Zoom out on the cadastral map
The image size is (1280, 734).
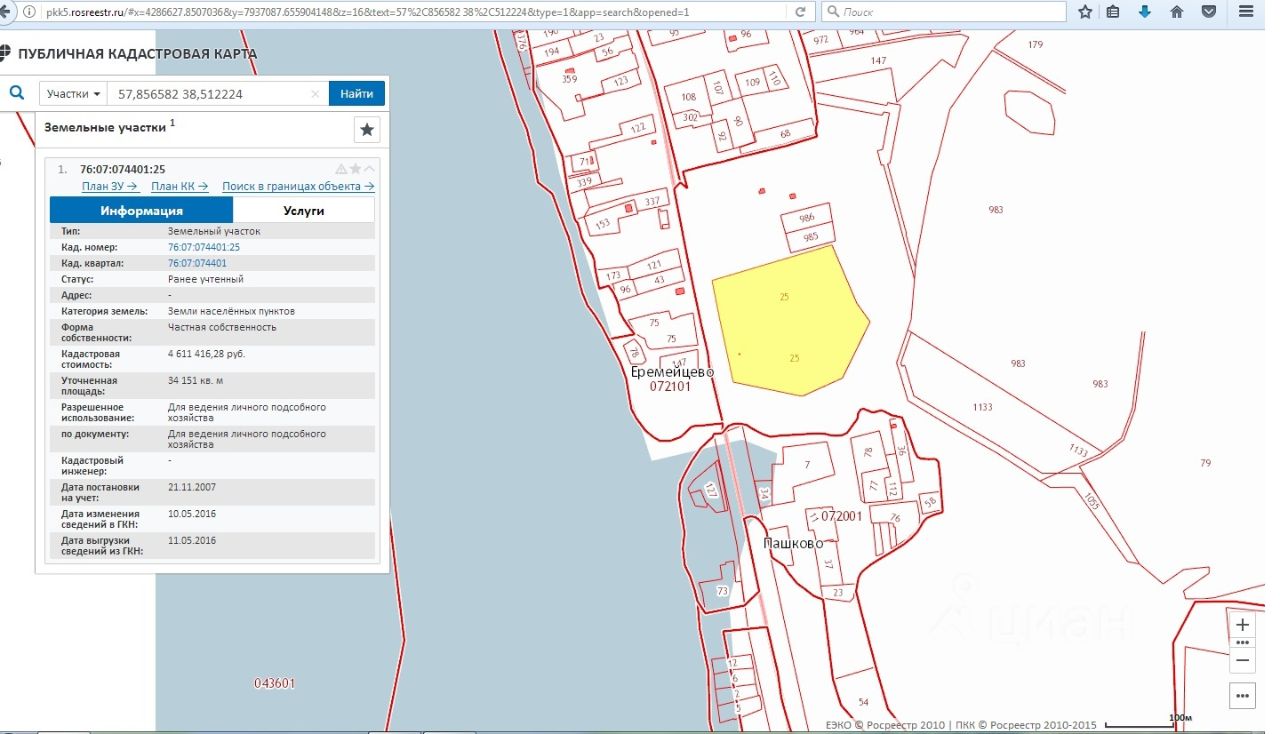tap(1243, 660)
